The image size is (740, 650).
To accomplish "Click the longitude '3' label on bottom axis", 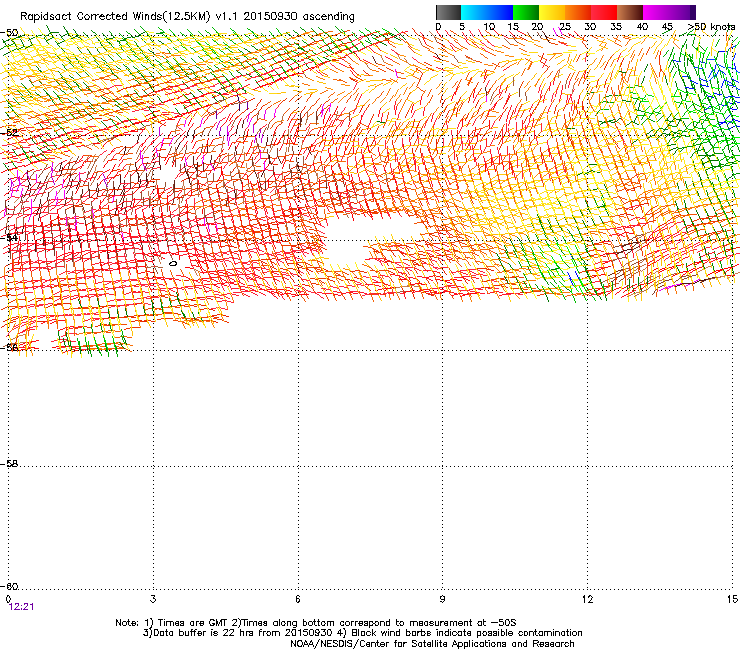I will 153,599.
